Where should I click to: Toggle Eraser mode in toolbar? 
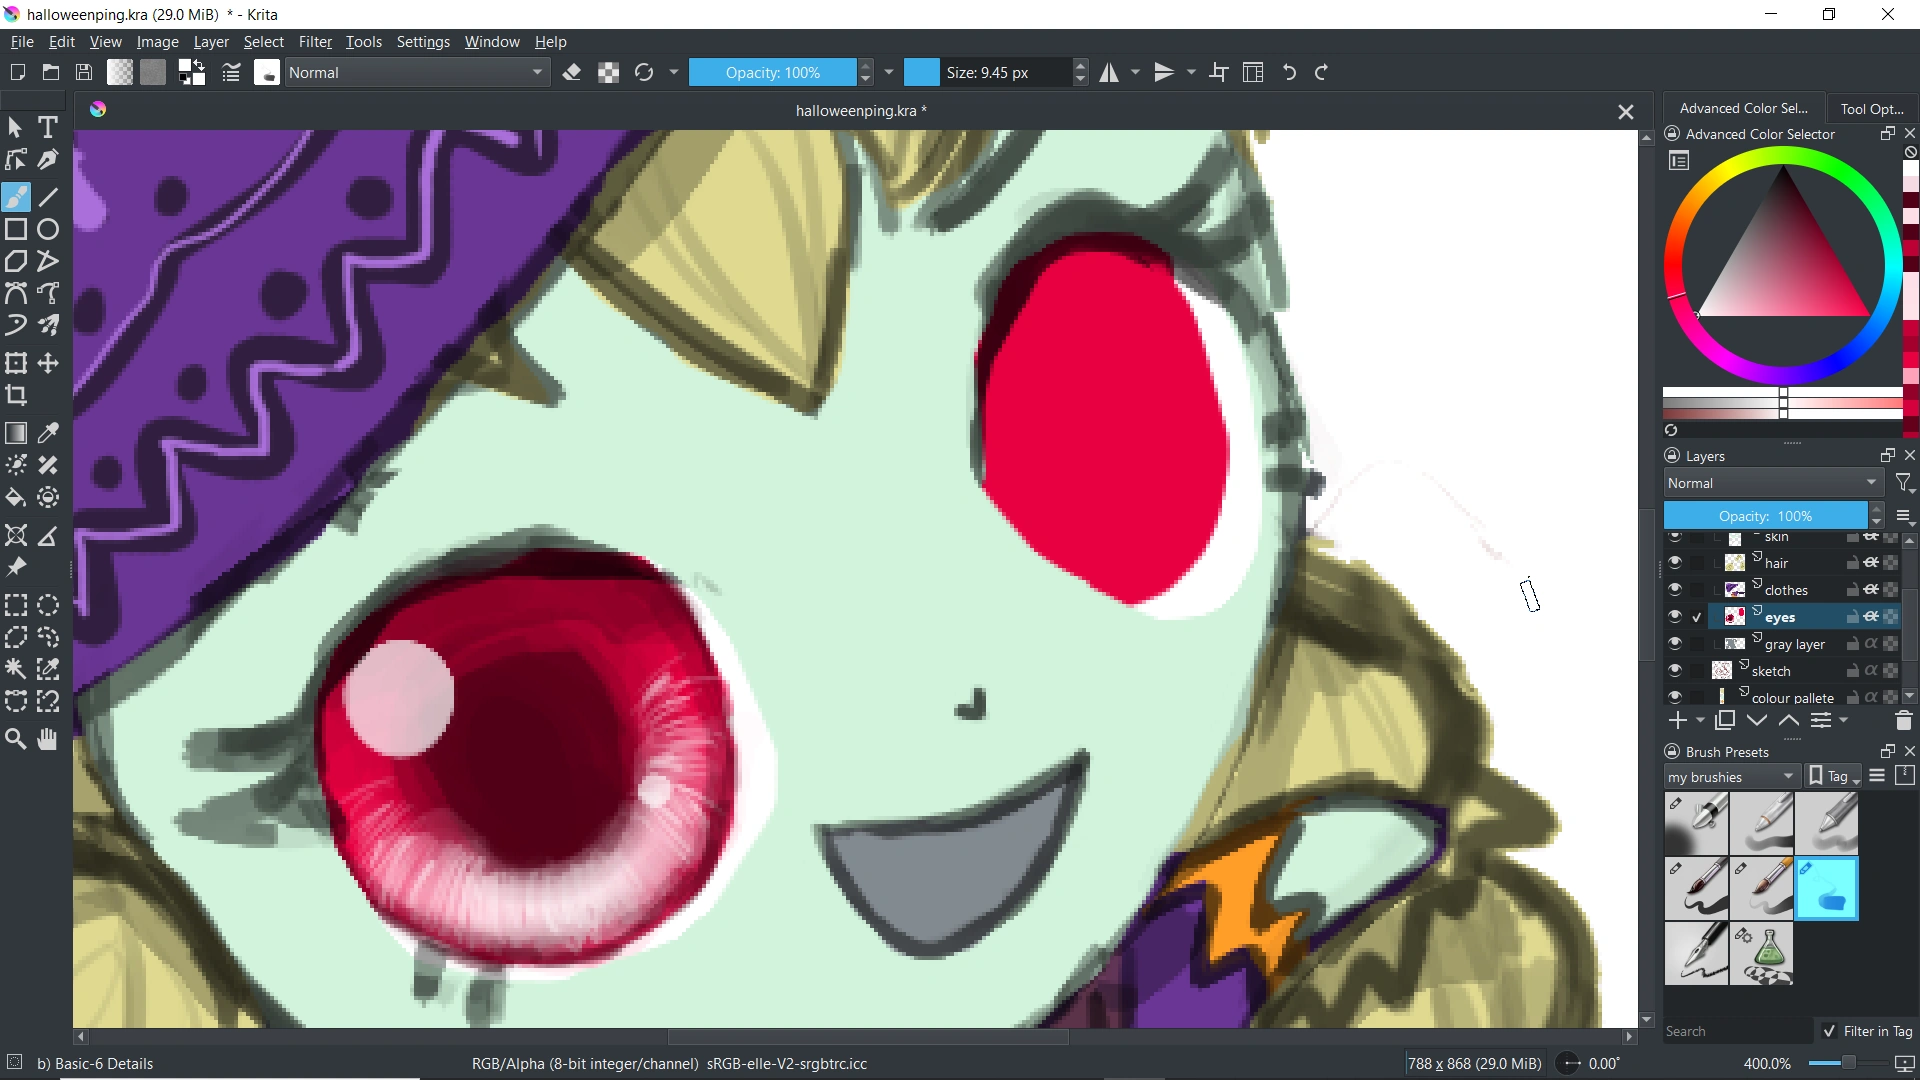point(572,73)
